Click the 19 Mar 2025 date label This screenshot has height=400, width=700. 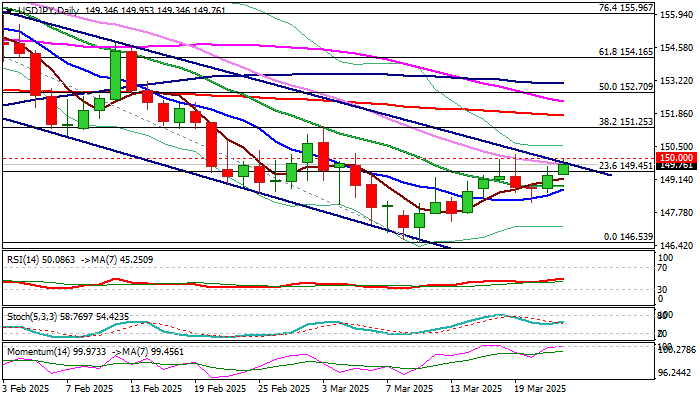click(540, 388)
